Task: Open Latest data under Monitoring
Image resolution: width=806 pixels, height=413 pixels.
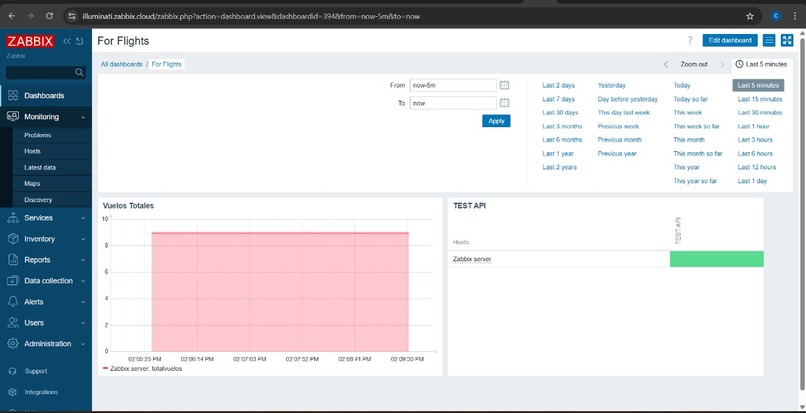Action: (40, 168)
